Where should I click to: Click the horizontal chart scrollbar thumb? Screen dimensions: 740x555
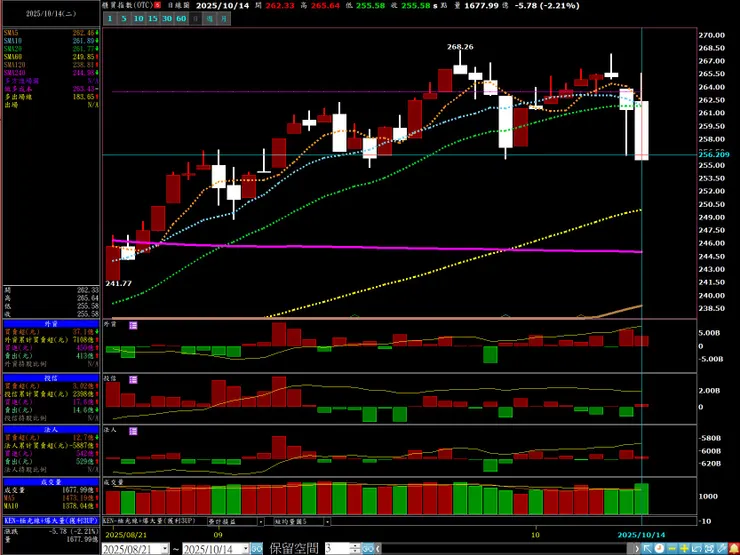(631, 548)
